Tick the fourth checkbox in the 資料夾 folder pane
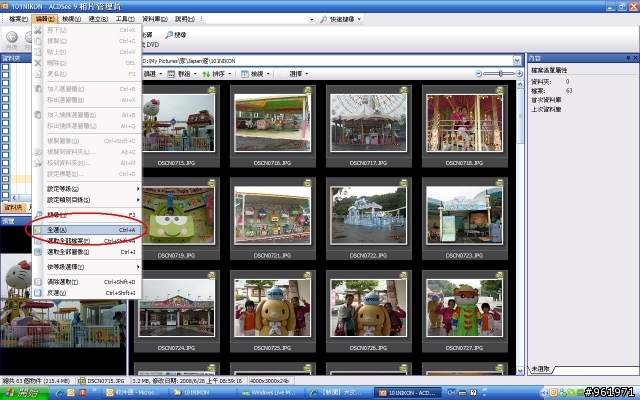 (x=5, y=91)
